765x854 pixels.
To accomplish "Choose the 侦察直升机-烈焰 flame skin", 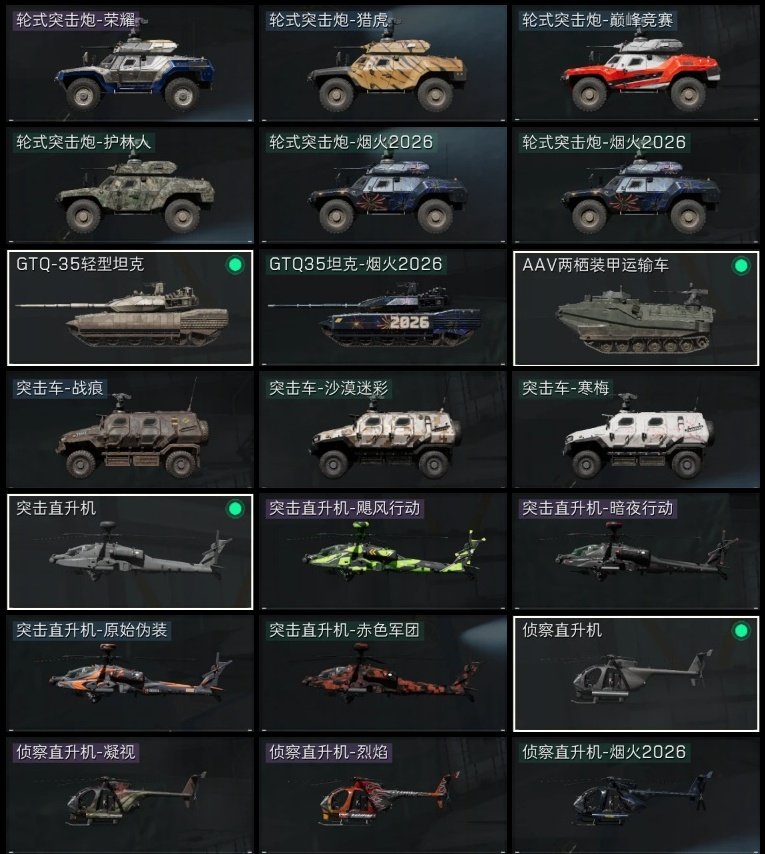I will tap(383, 795).
